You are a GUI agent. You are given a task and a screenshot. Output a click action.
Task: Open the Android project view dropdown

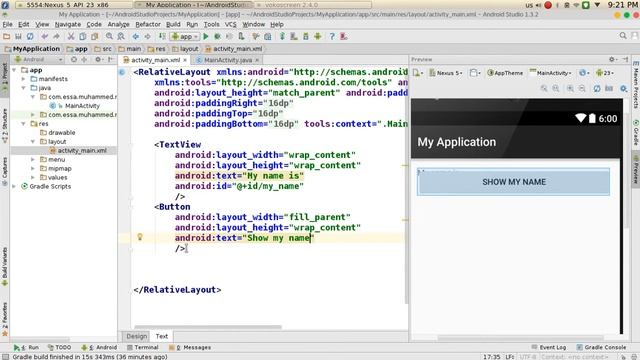coord(38,59)
